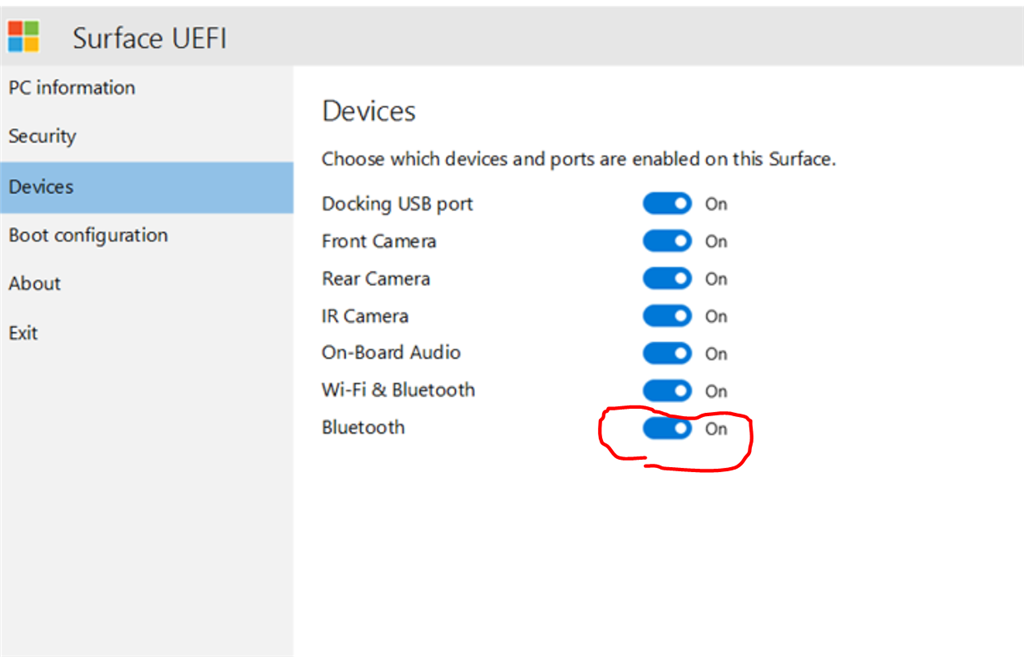Click the Surface UEFI title text

pyautogui.click(x=149, y=39)
